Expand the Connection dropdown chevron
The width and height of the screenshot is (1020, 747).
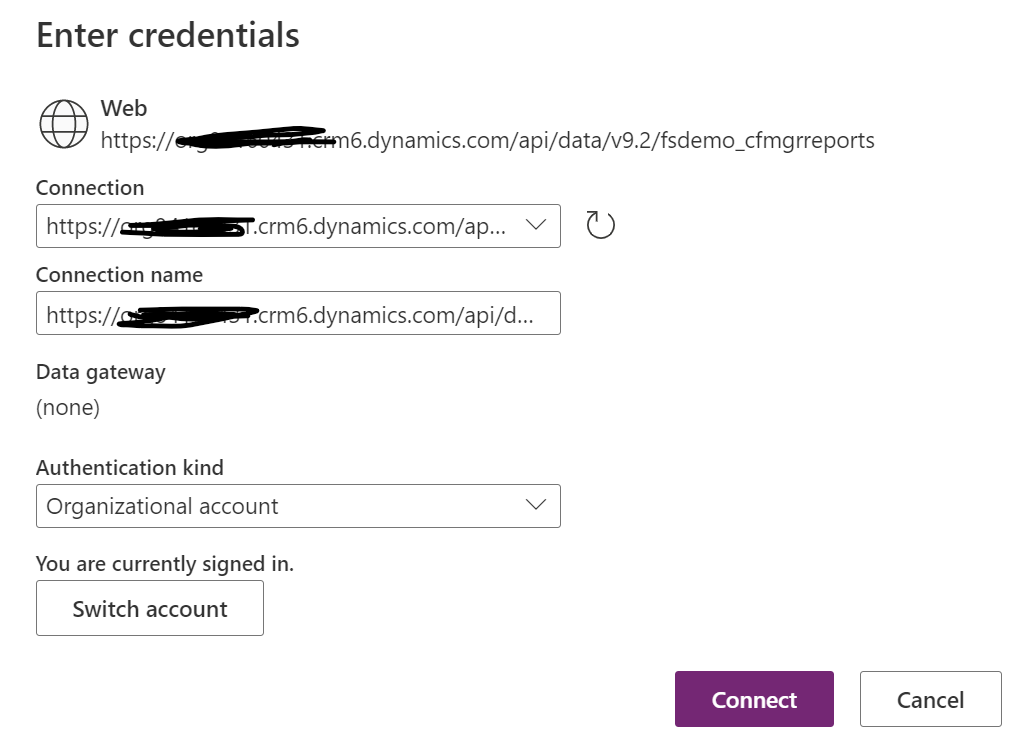[536, 225]
